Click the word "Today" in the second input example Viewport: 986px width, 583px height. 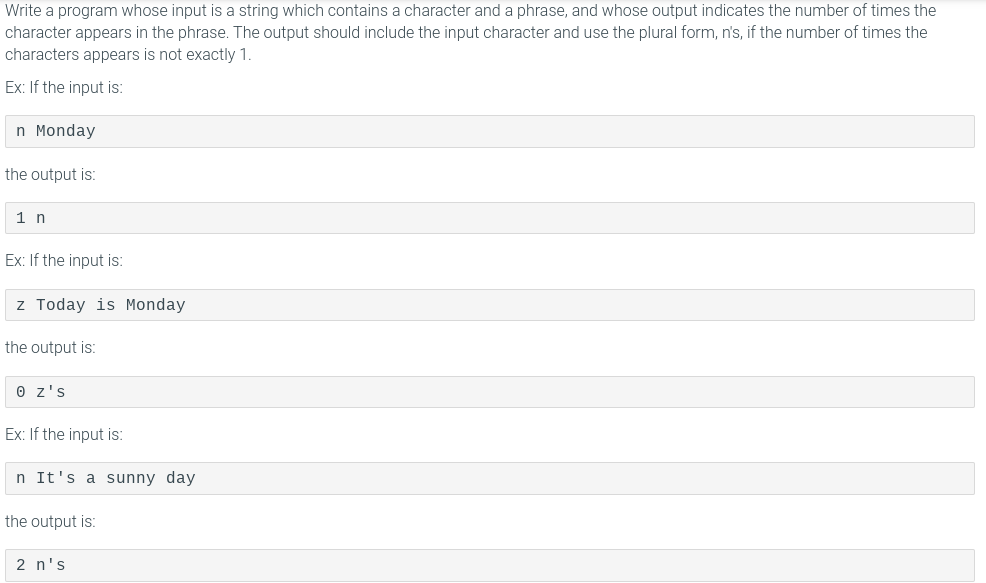pyautogui.click(x=60, y=305)
